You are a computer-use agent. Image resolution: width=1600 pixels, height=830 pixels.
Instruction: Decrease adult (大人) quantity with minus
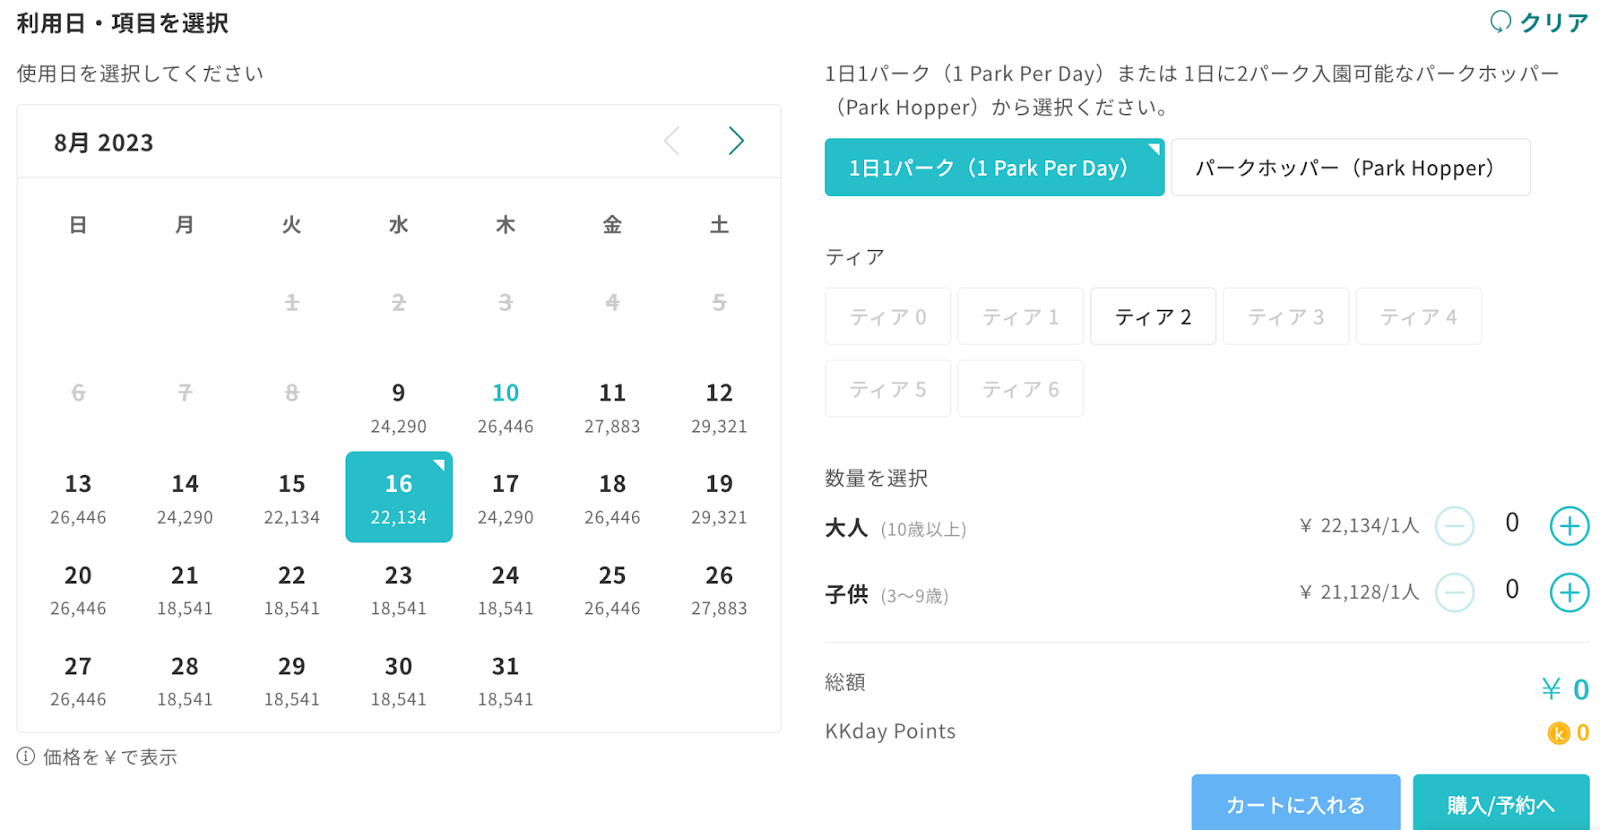point(1454,526)
